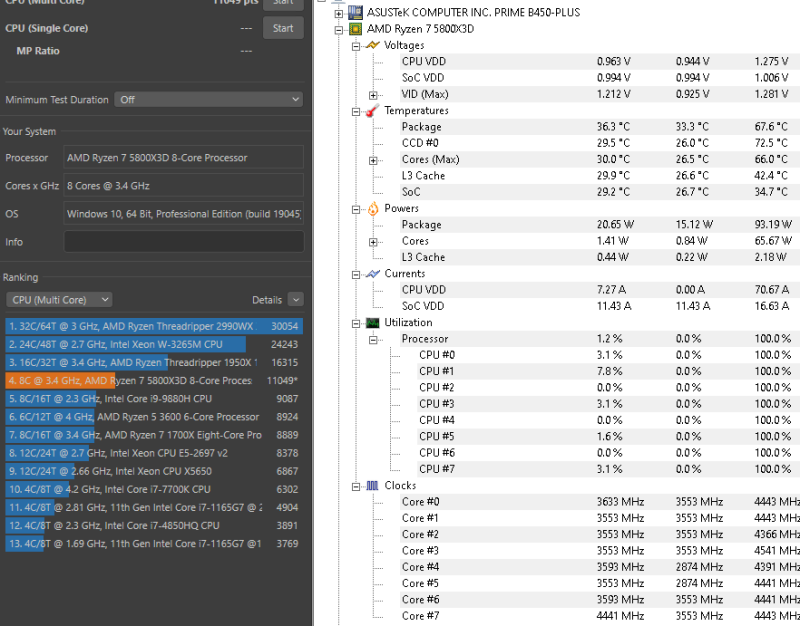The image size is (800, 626).
Task: Open the Details dropdown arrow
Action: 296,300
